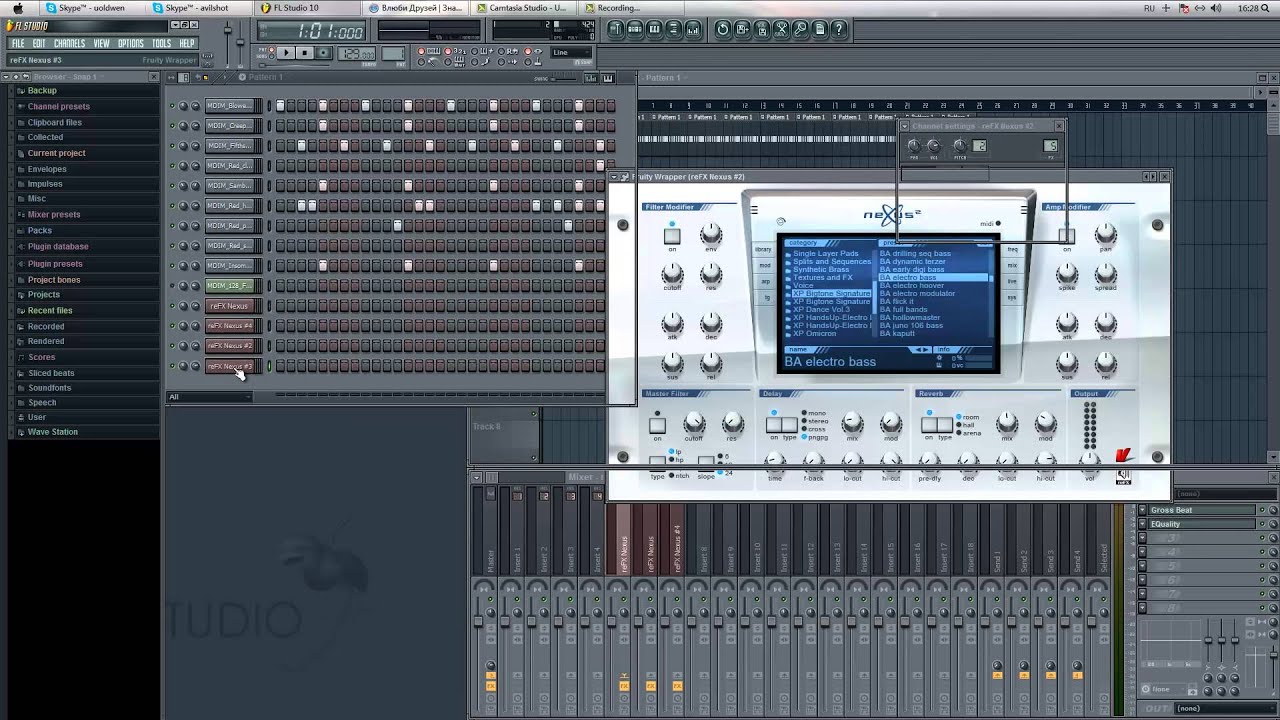Image resolution: width=1280 pixels, height=720 pixels.
Task: Start playback with the play button
Action: click(x=286, y=52)
